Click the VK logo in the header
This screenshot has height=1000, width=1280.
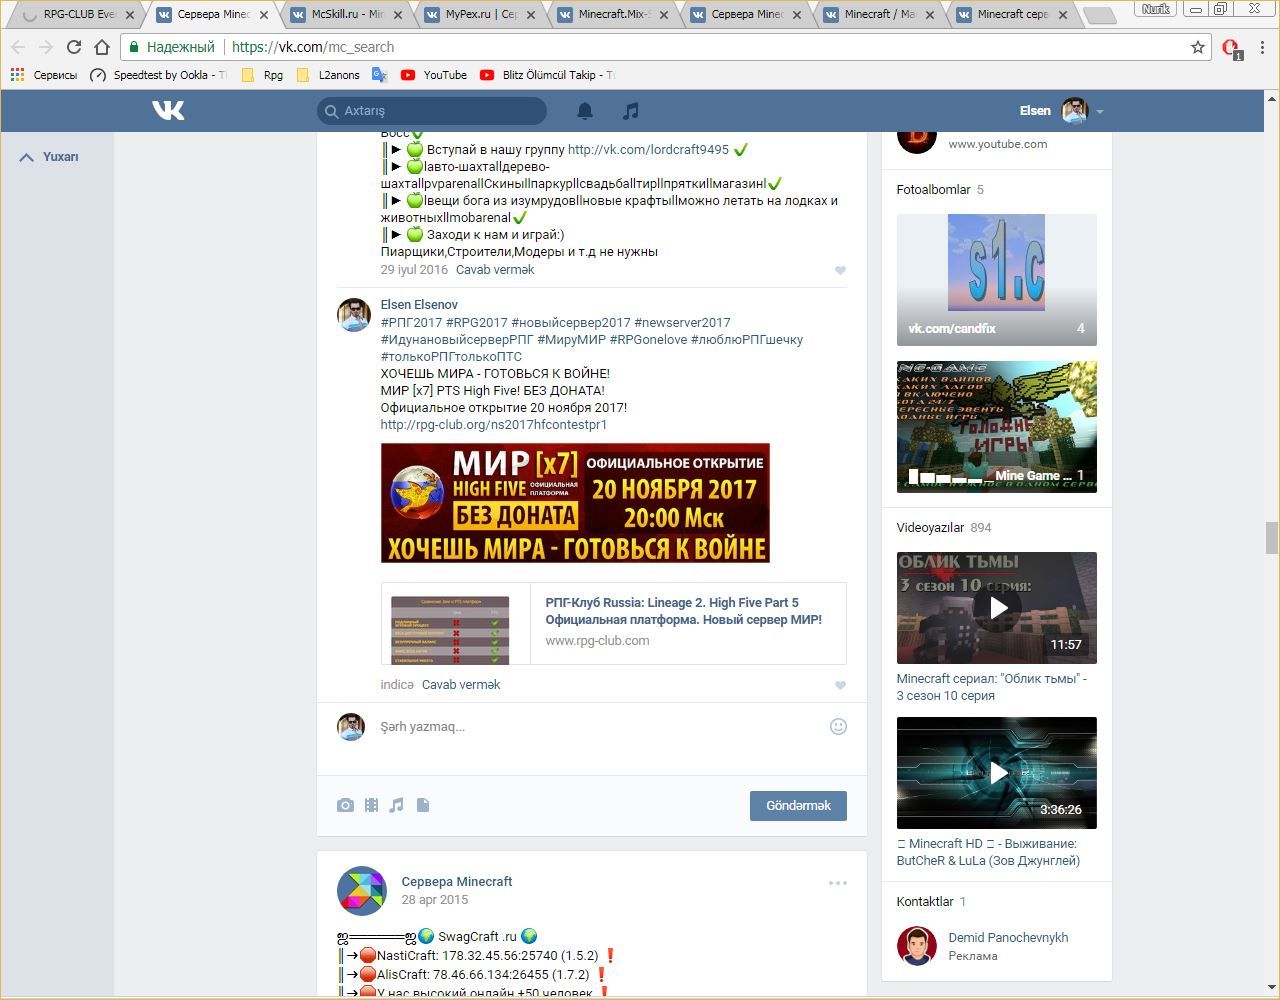[168, 110]
